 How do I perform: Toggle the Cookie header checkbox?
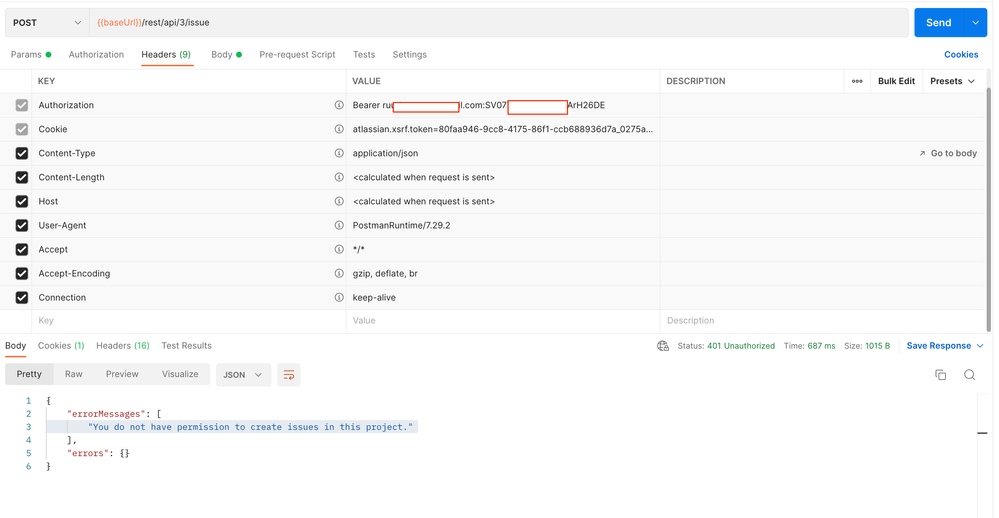tap(22, 129)
